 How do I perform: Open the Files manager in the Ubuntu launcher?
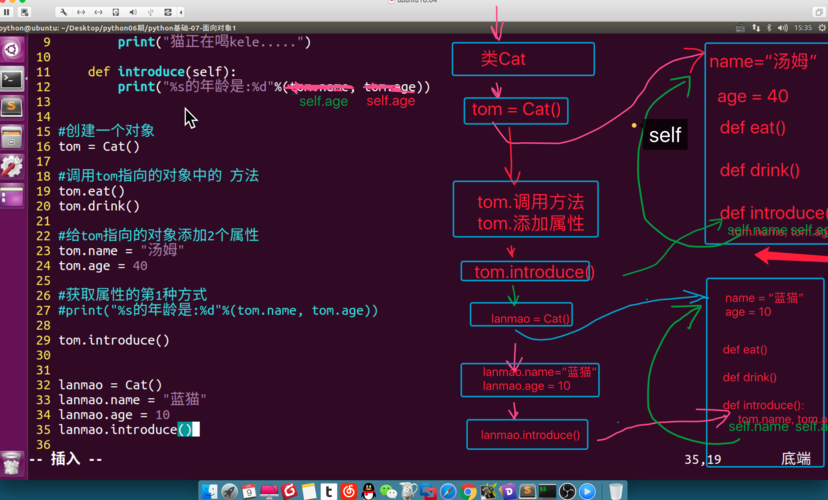(12, 137)
